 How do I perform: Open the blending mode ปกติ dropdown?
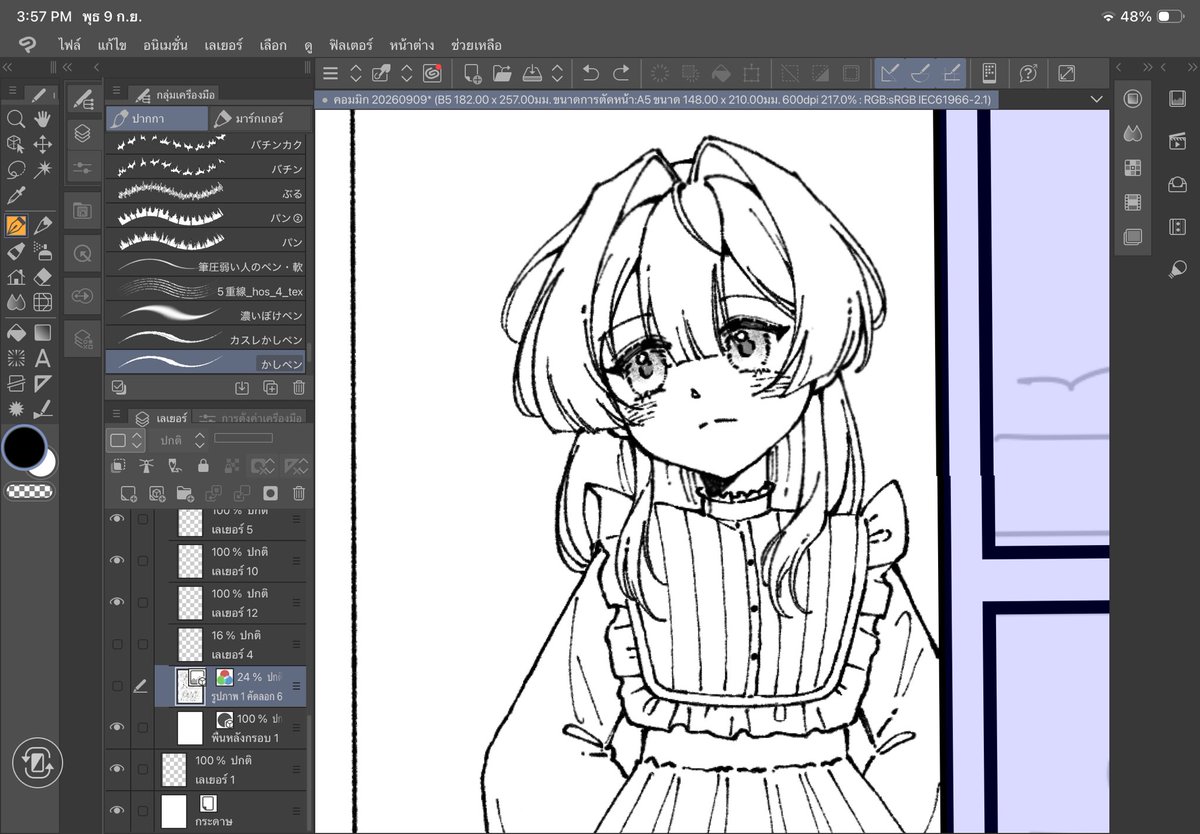coord(180,440)
